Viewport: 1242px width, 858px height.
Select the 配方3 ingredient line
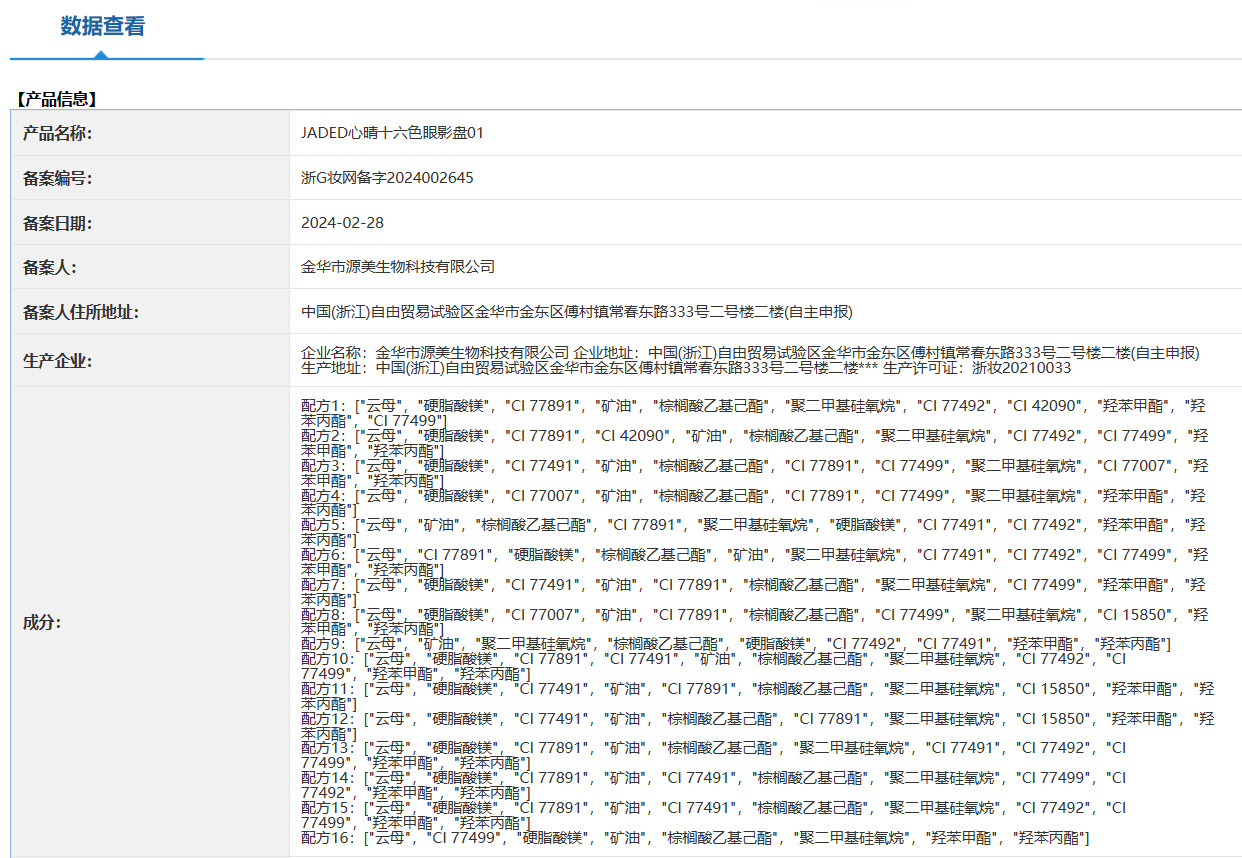coord(754,473)
